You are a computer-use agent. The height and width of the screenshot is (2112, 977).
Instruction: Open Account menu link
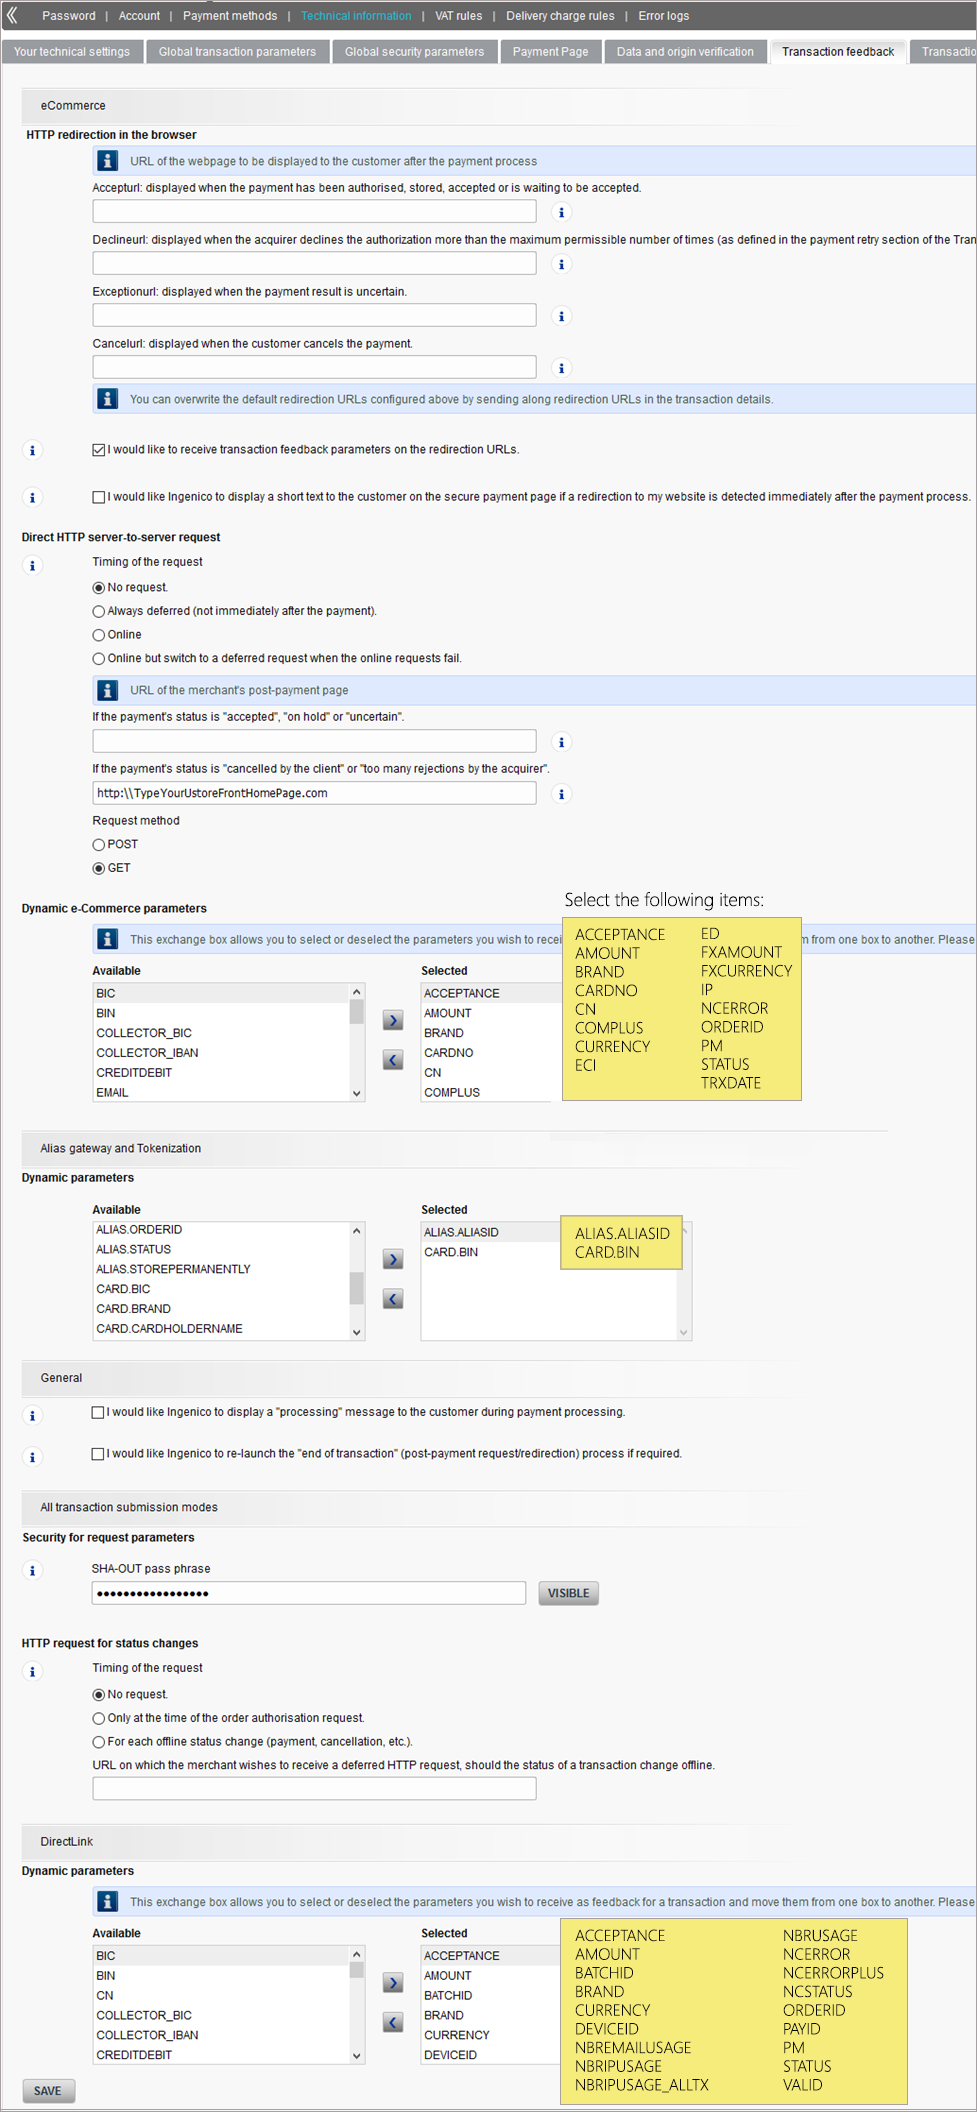pos(139,16)
